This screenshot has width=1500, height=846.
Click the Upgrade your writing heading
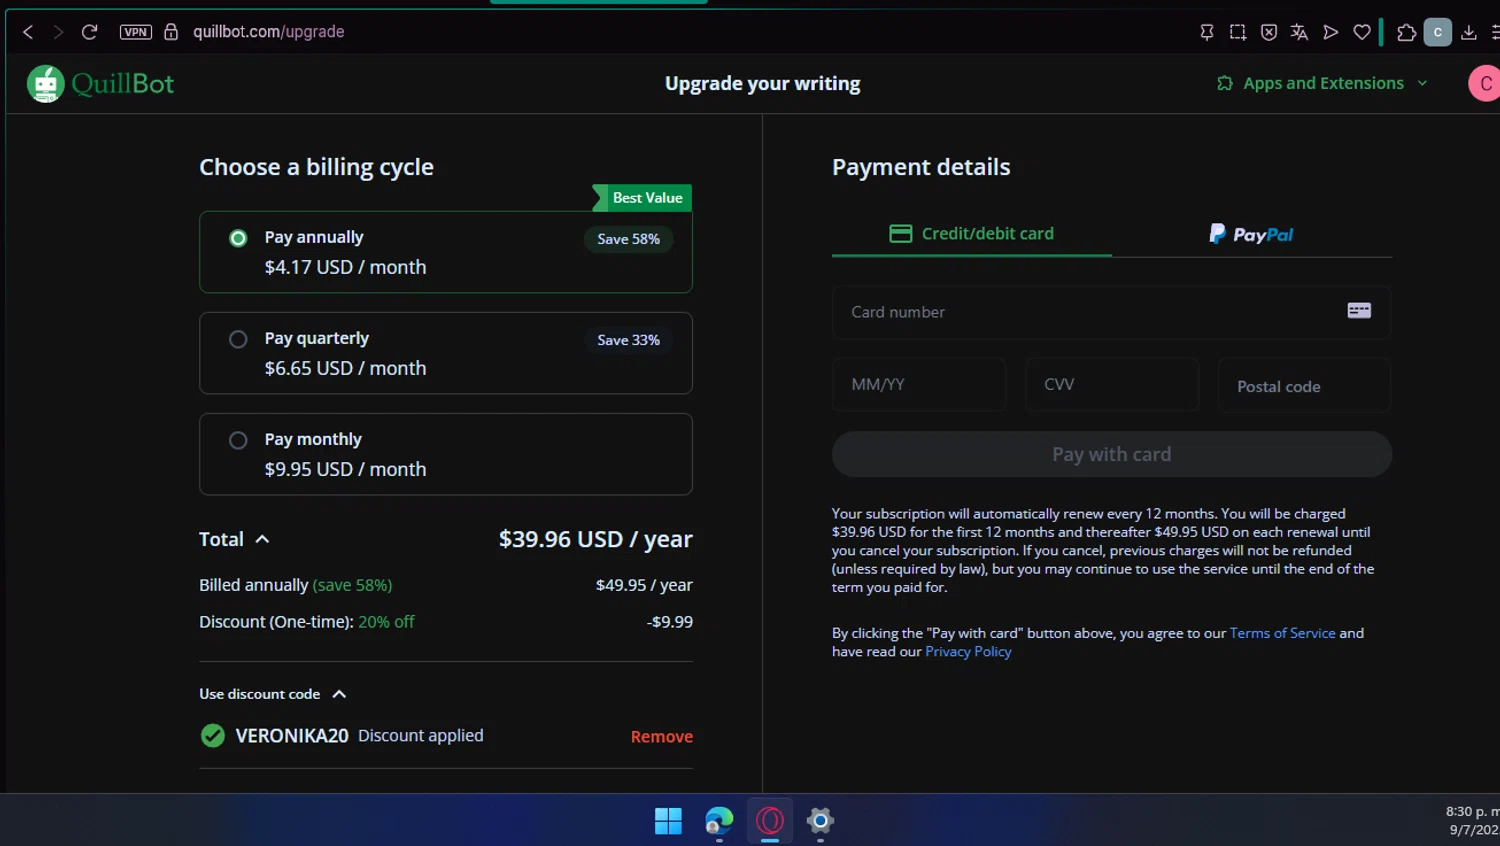[x=763, y=84]
